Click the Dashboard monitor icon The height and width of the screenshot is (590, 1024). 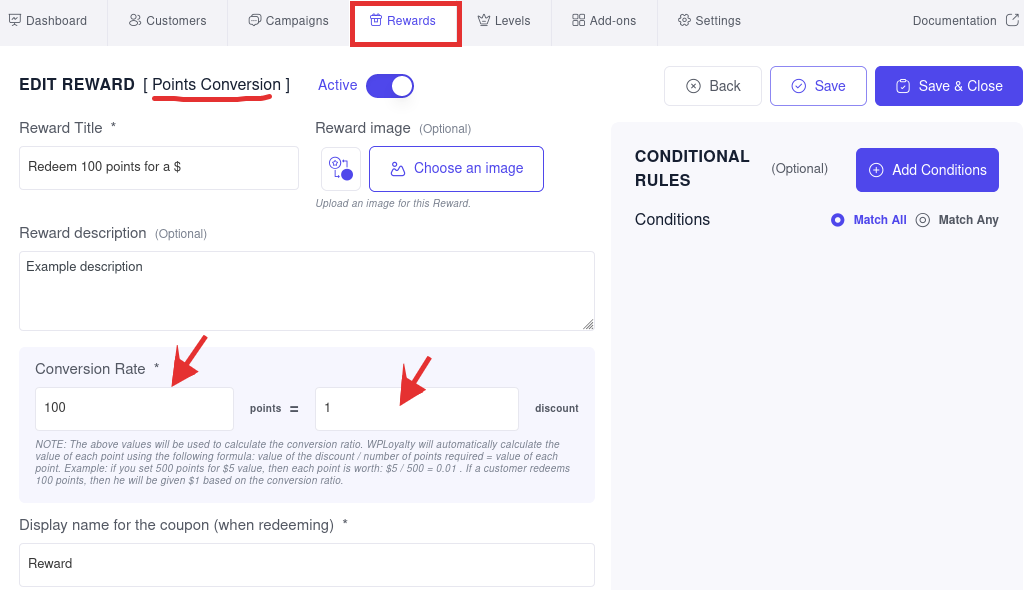[15, 20]
